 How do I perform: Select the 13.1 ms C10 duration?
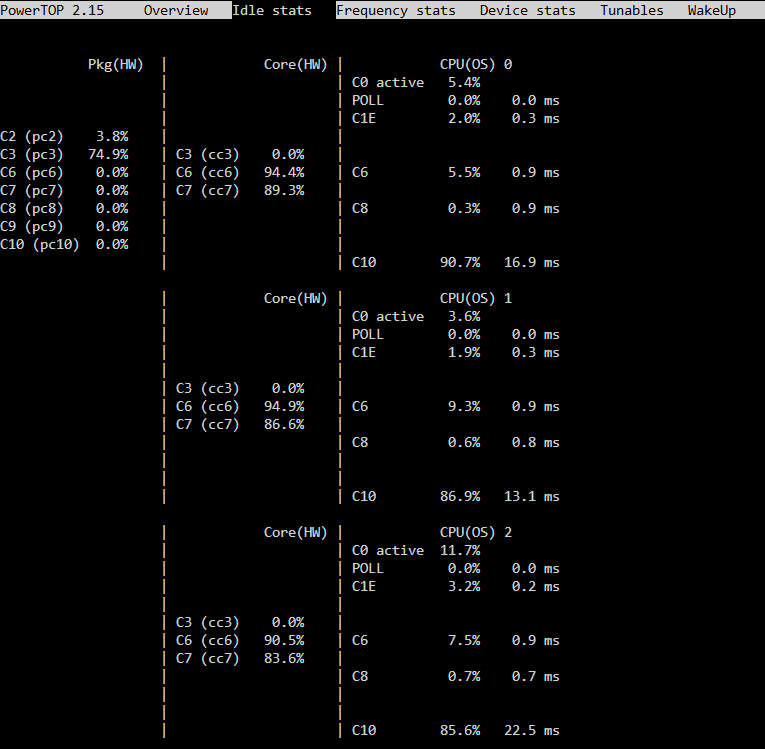point(532,496)
